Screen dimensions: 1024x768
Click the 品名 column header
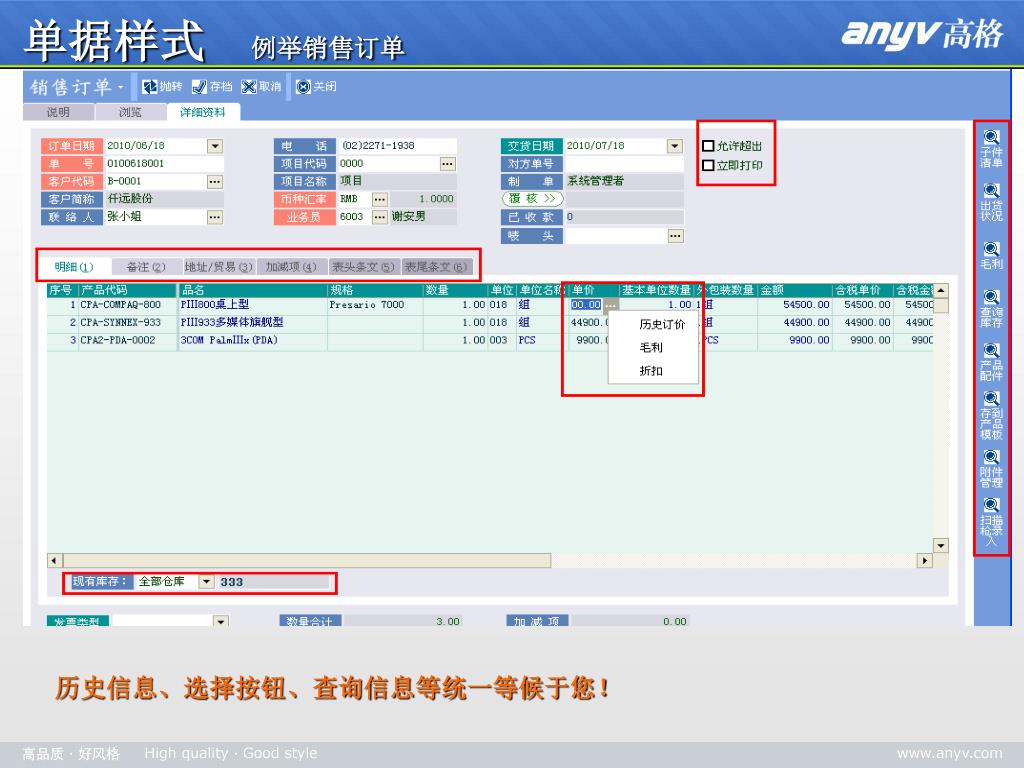[x=253, y=290]
